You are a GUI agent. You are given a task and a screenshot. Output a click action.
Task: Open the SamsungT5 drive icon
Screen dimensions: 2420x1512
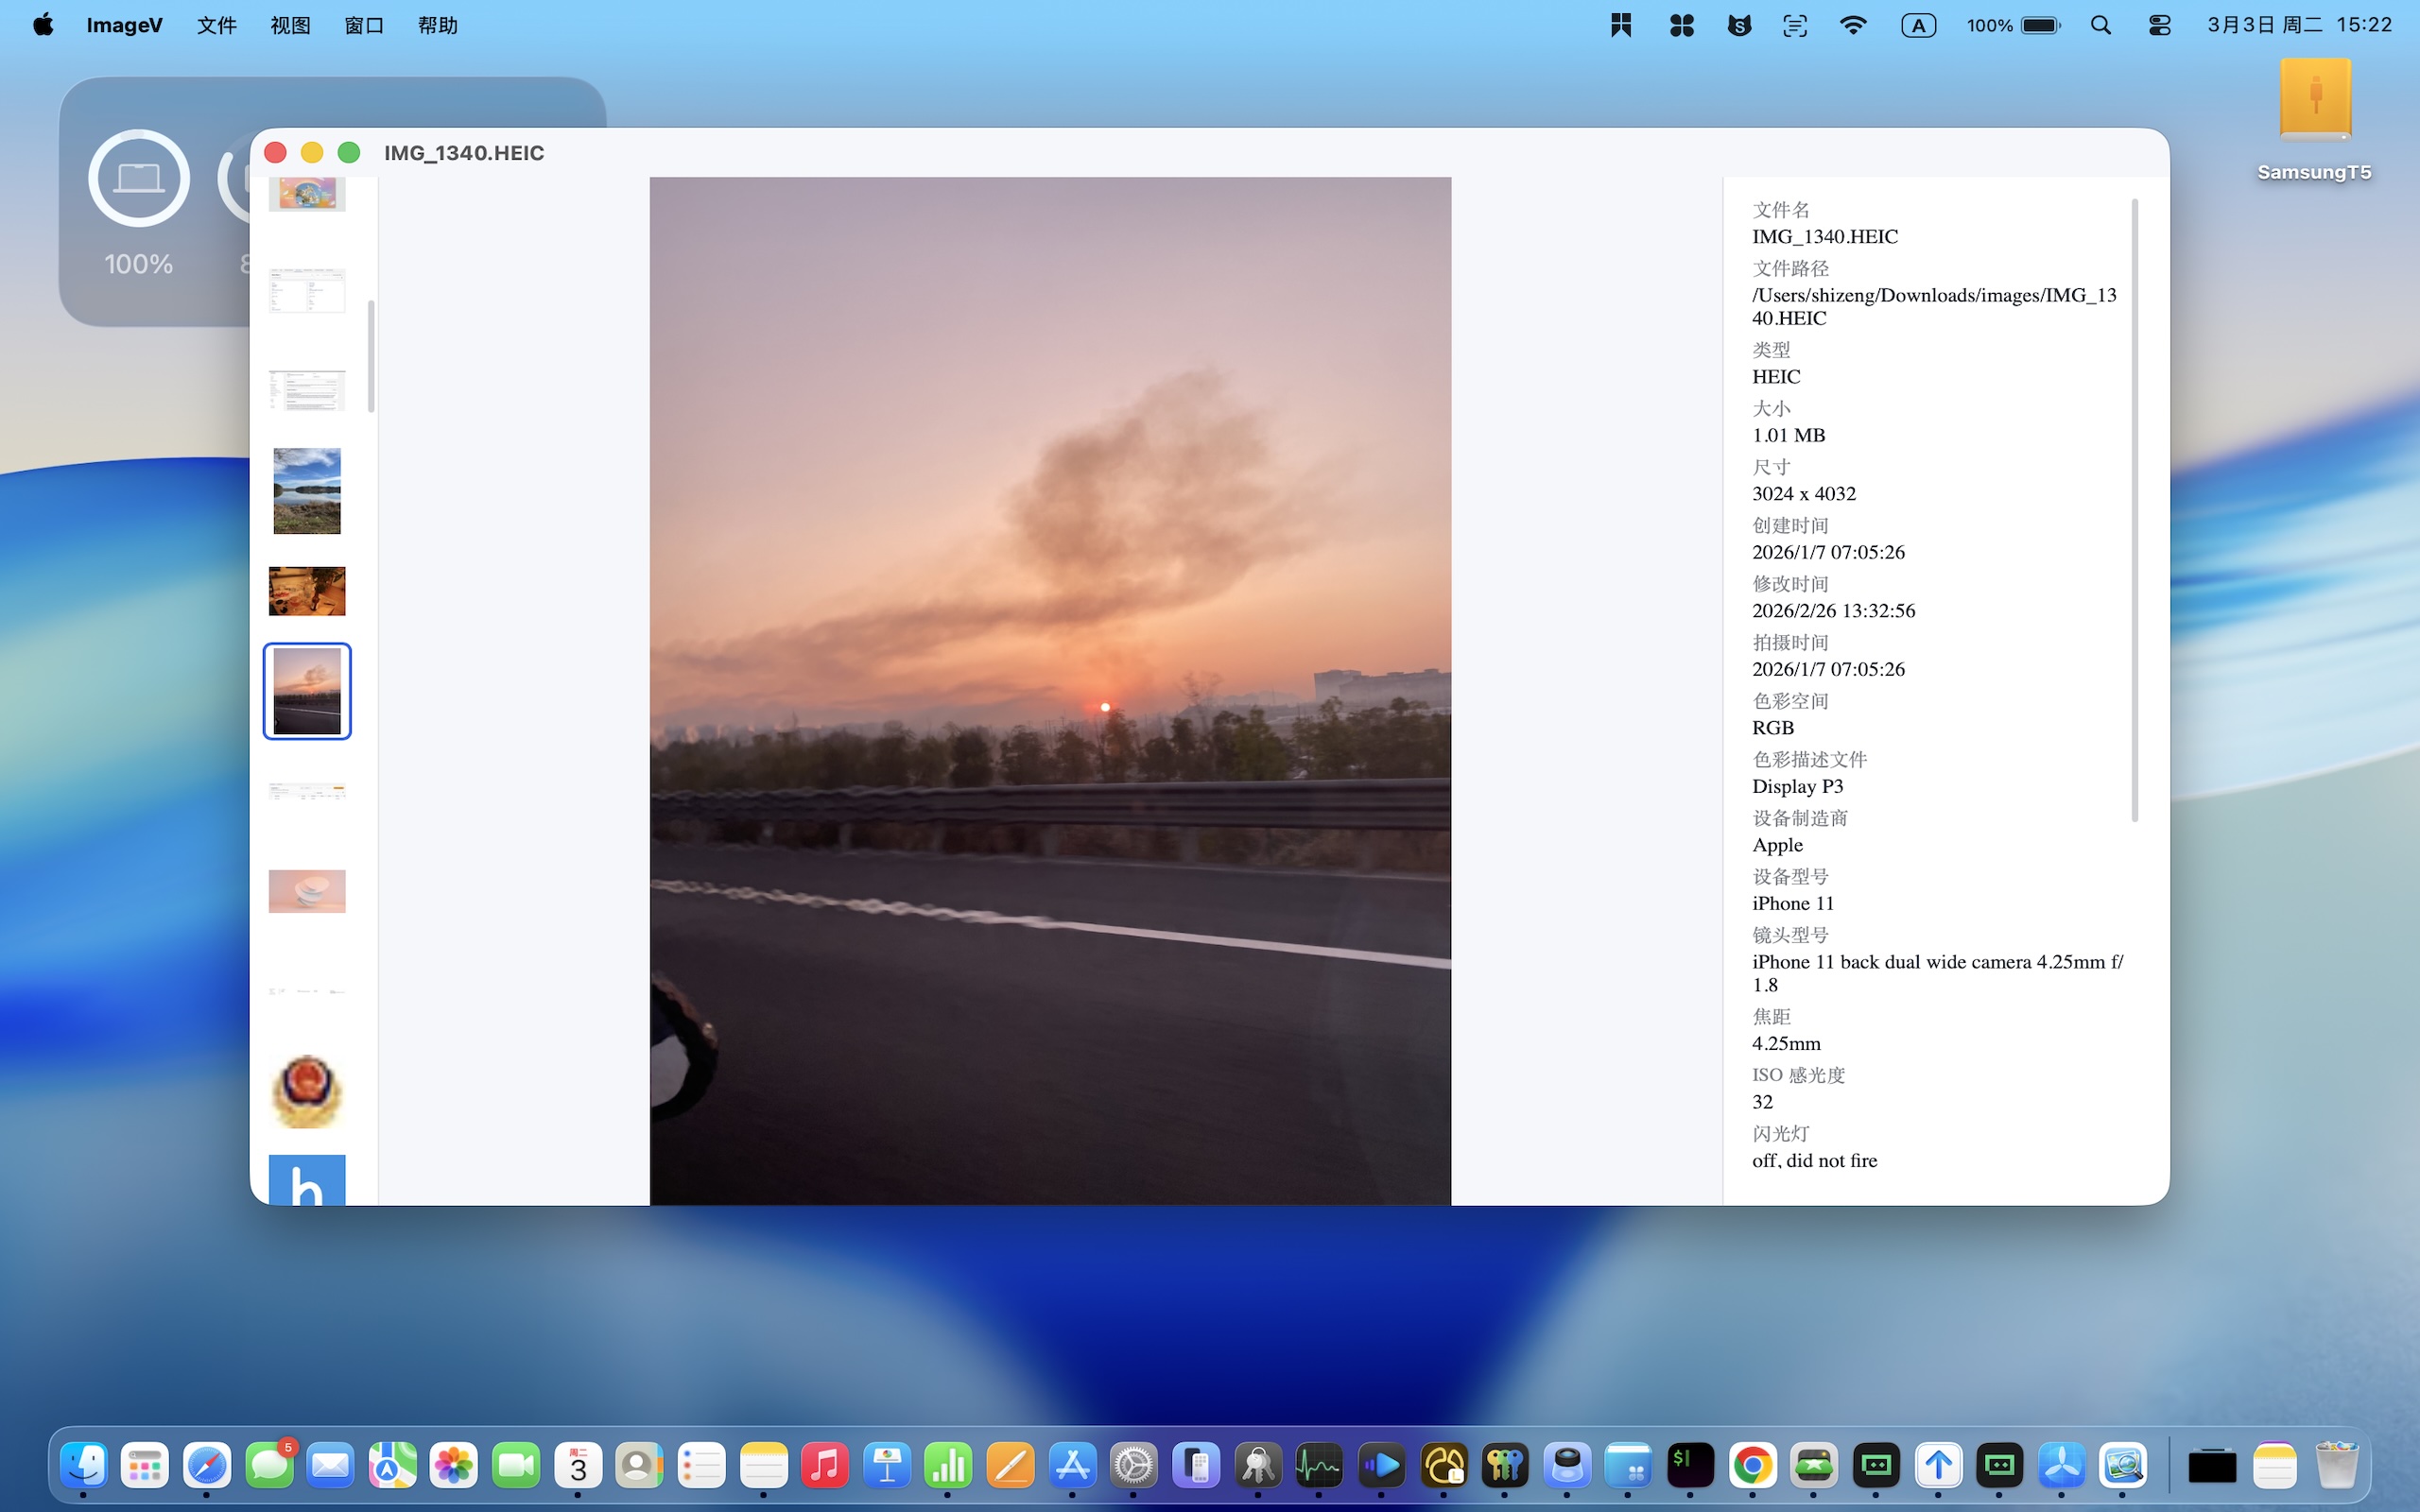click(x=2314, y=102)
